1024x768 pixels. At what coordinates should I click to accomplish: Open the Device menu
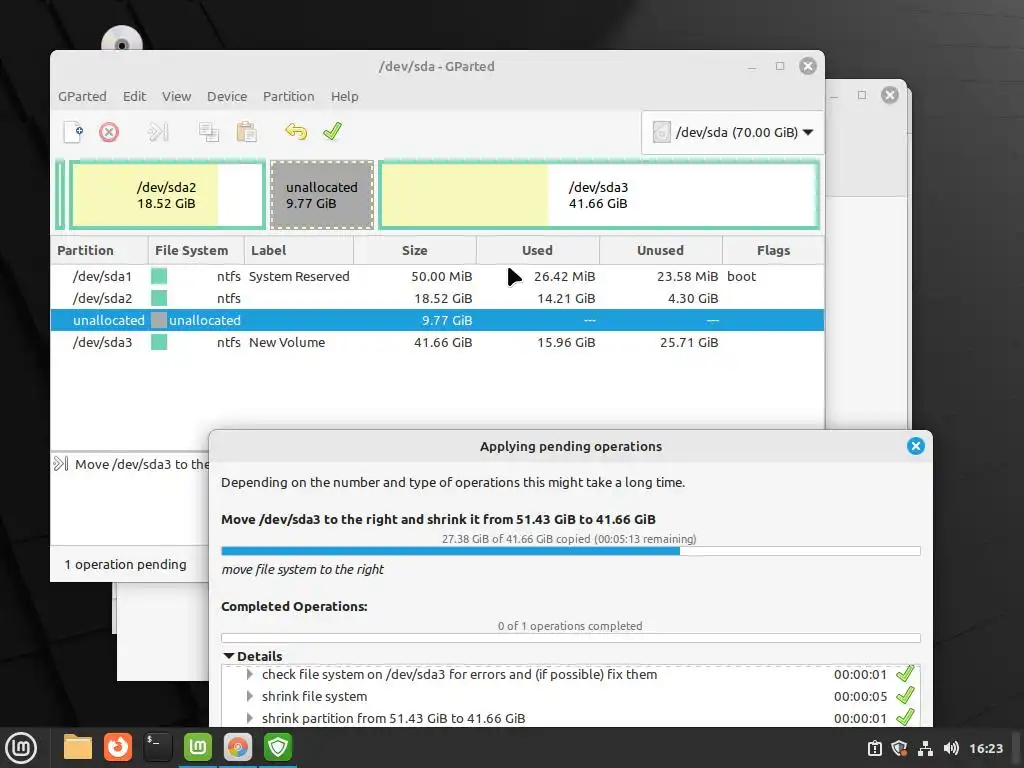click(x=227, y=97)
